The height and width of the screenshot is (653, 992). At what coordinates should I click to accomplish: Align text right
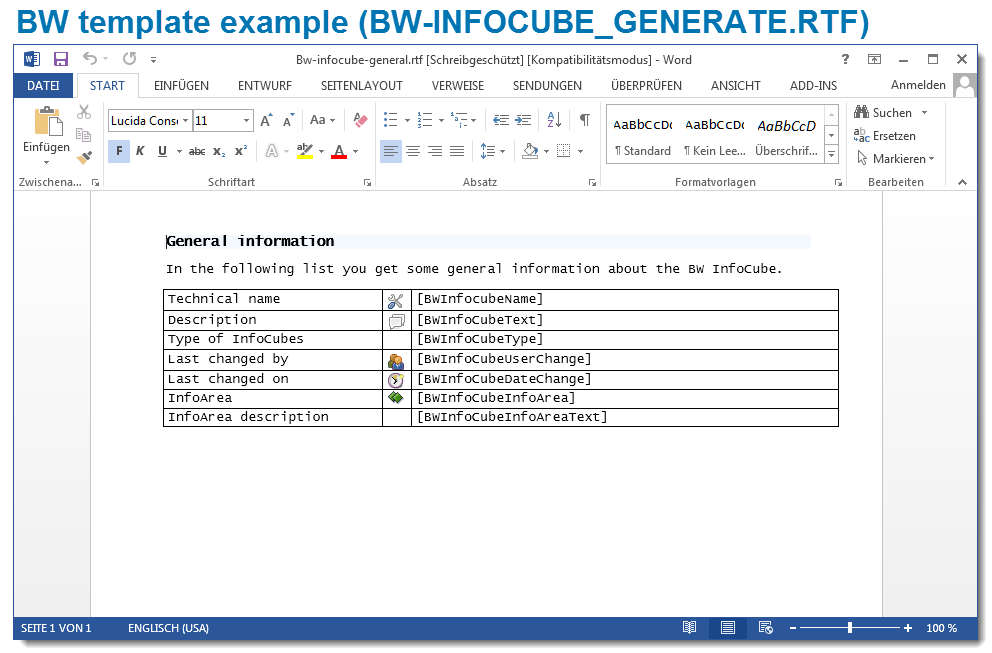(435, 152)
